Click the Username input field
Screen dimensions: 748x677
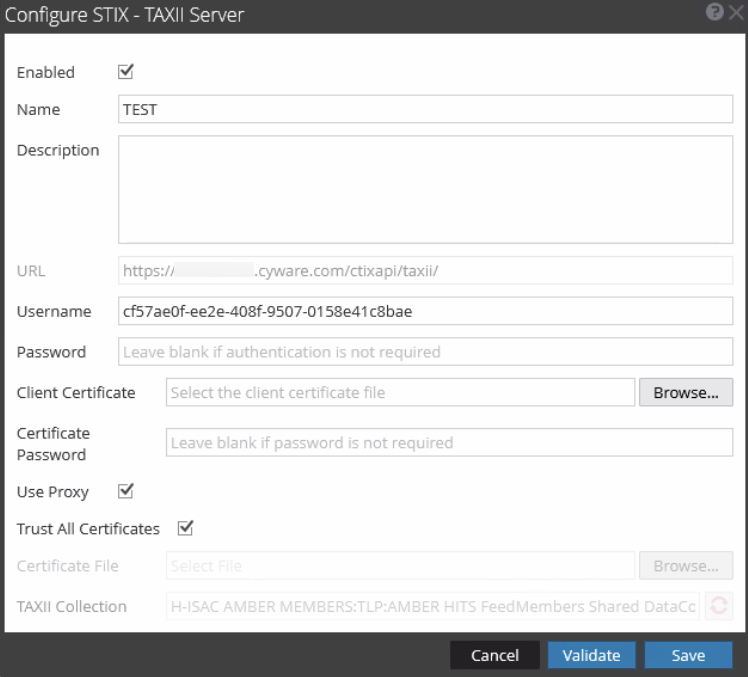tap(425, 311)
